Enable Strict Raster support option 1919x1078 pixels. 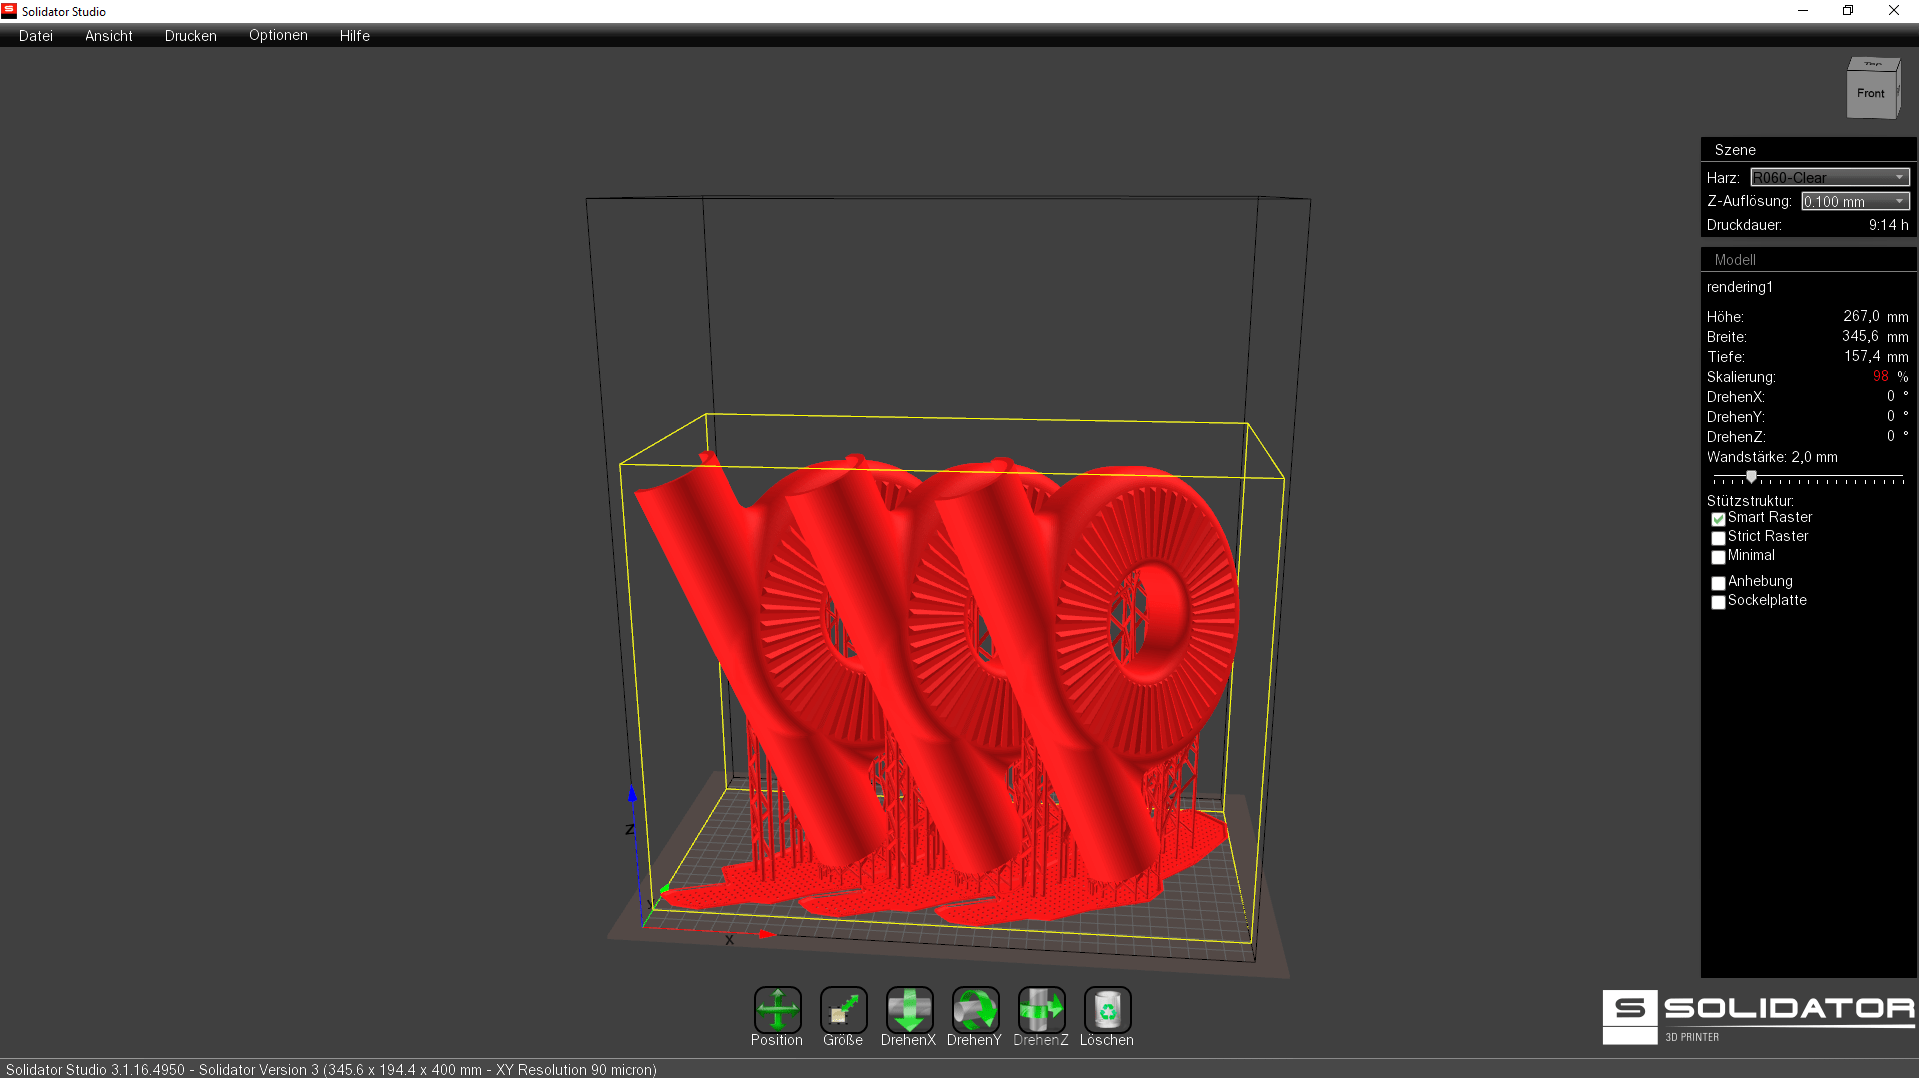tap(1718, 538)
